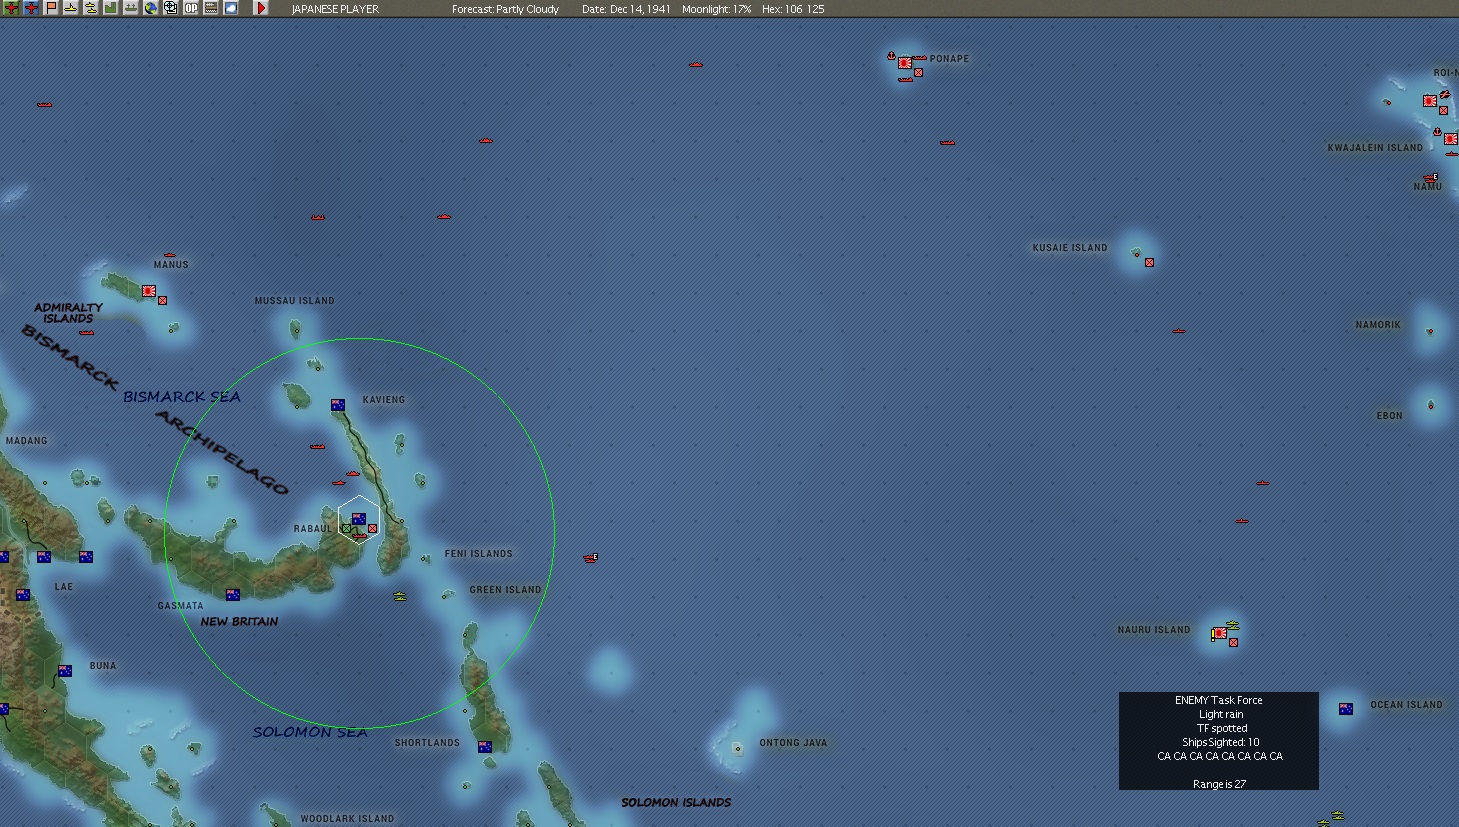Click the ENEMY Task Force tooltip heading
1459x827 pixels.
1219,700
